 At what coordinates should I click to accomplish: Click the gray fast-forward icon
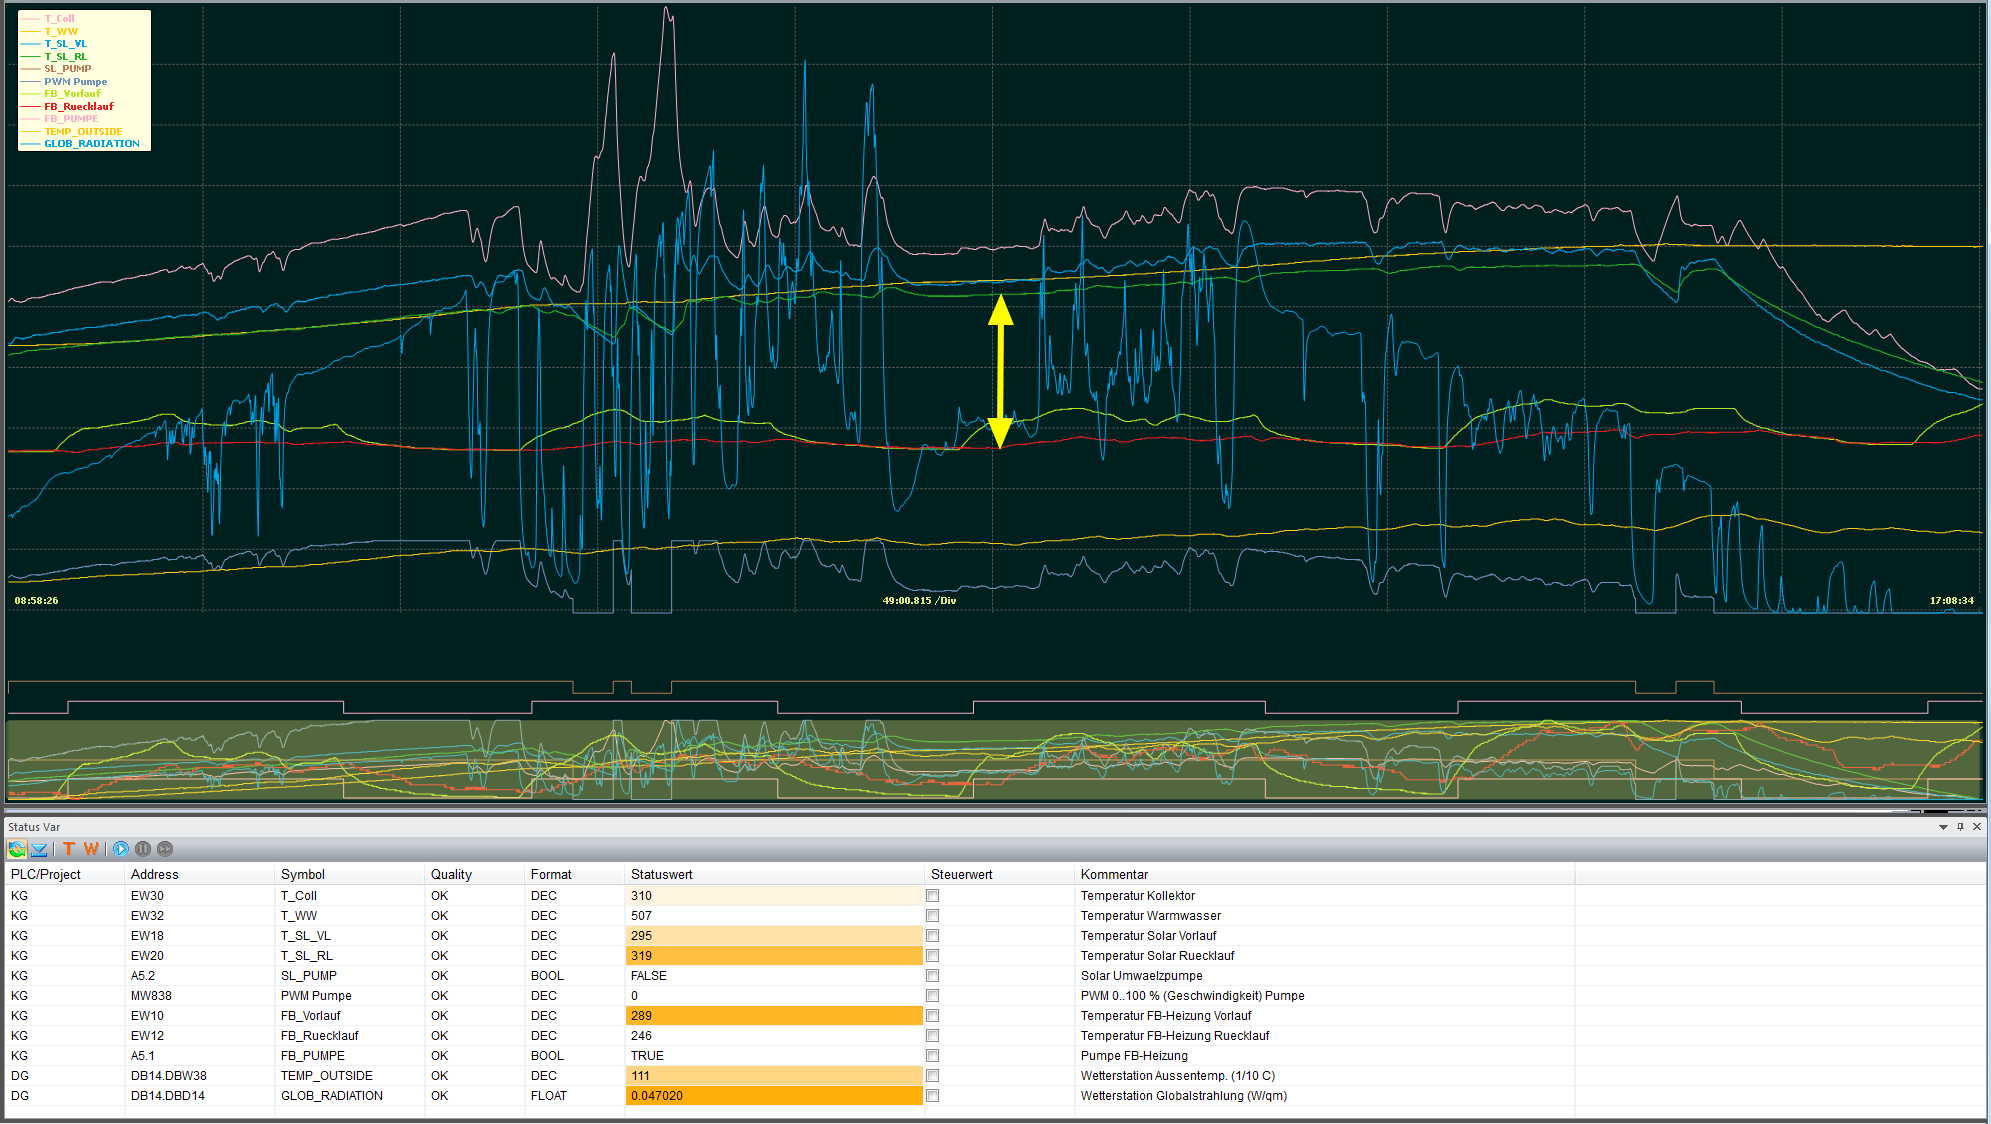tap(165, 849)
